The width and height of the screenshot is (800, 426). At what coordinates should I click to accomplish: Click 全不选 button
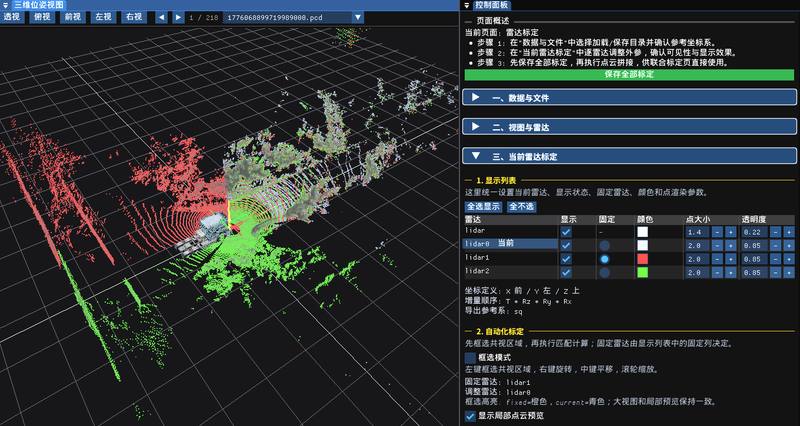tap(521, 207)
